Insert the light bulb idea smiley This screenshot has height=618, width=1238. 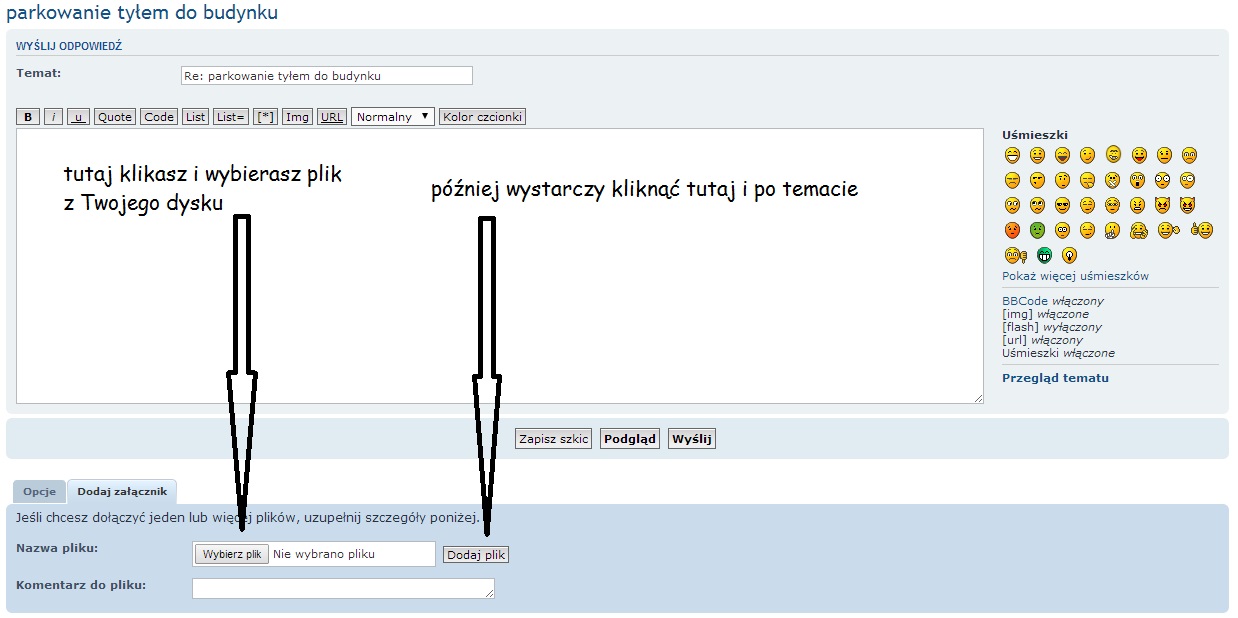pyautogui.click(x=1069, y=255)
